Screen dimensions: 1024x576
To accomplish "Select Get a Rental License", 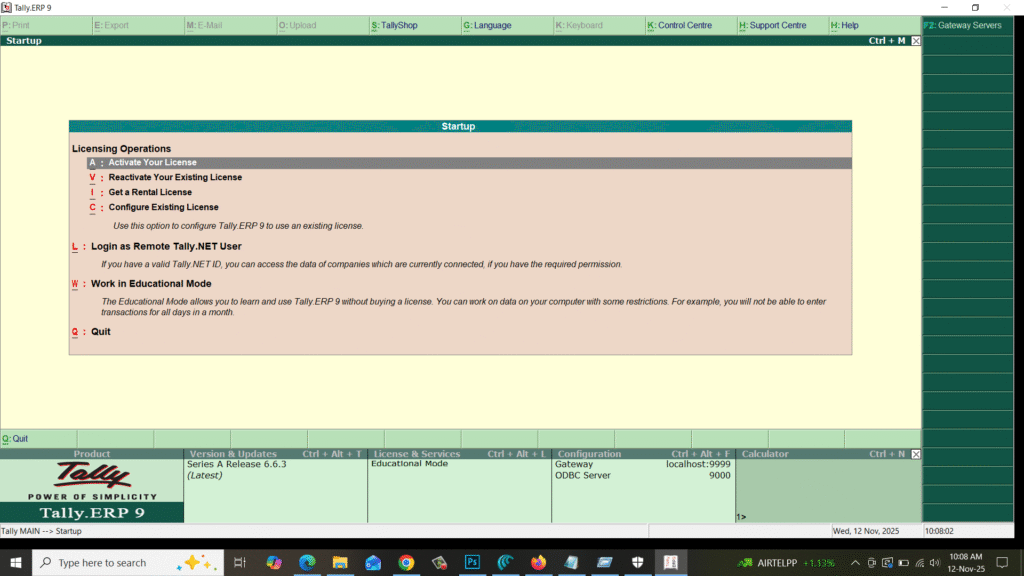I will [x=150, y=193].
